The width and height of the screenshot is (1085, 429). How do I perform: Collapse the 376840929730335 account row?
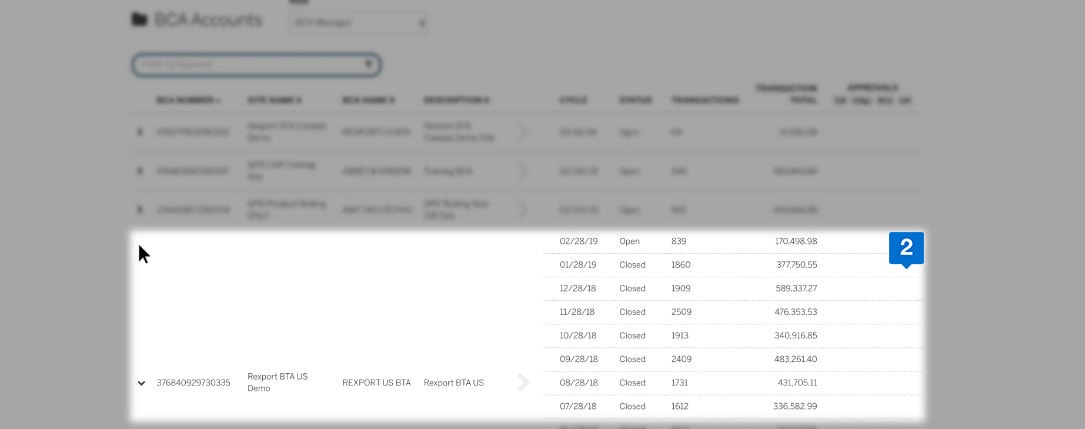(141, 383)
